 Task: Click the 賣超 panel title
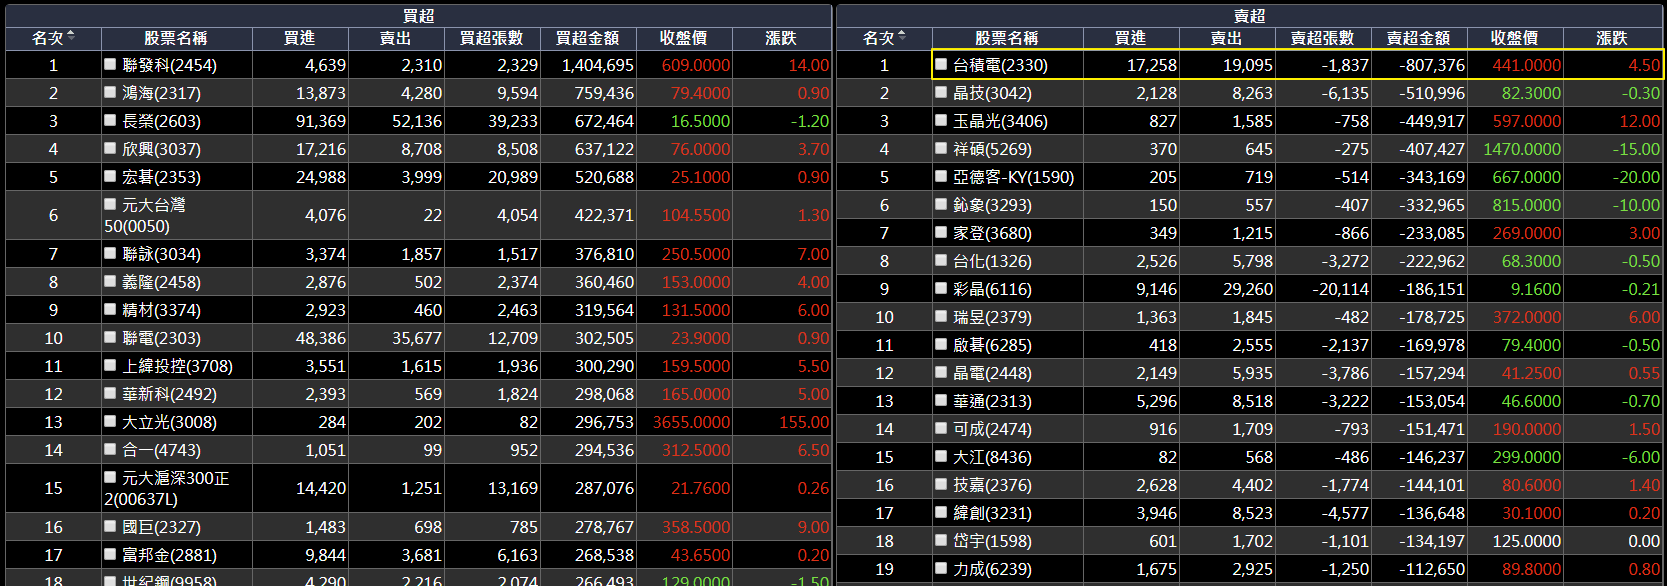pos(1249,16)
